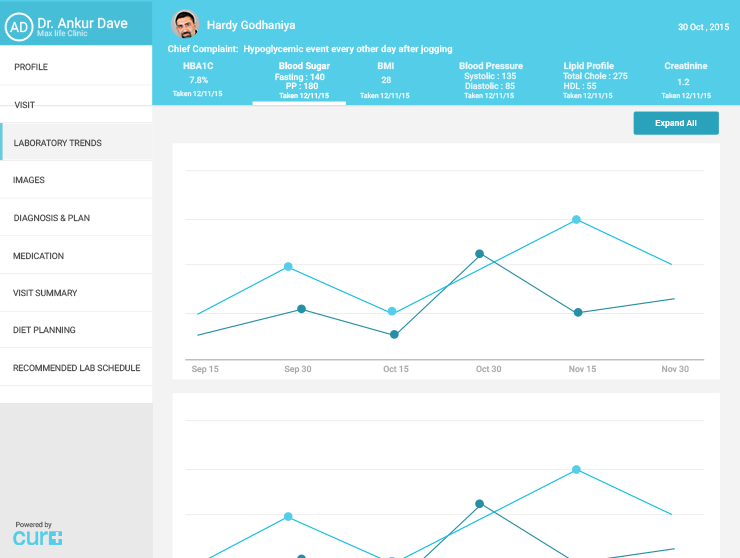
Task: Click the light-blue Nov 15 peak point, top chart
Action: (576, 220)
